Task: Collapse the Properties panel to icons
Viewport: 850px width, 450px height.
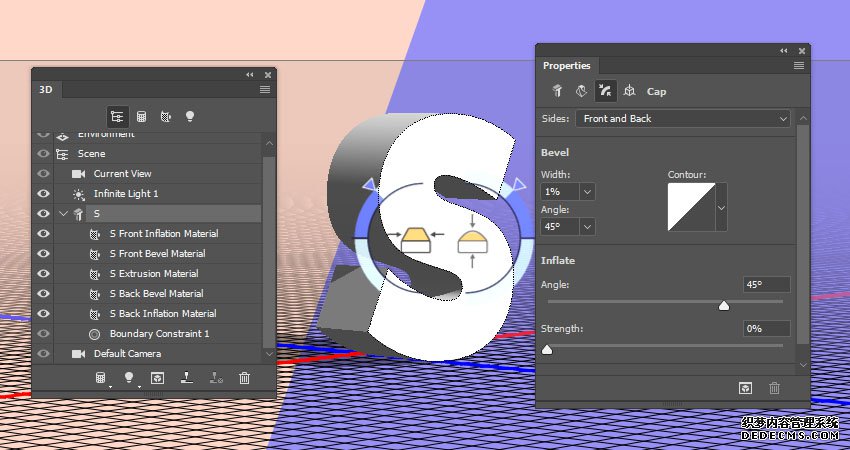Action: pos(783,50)
